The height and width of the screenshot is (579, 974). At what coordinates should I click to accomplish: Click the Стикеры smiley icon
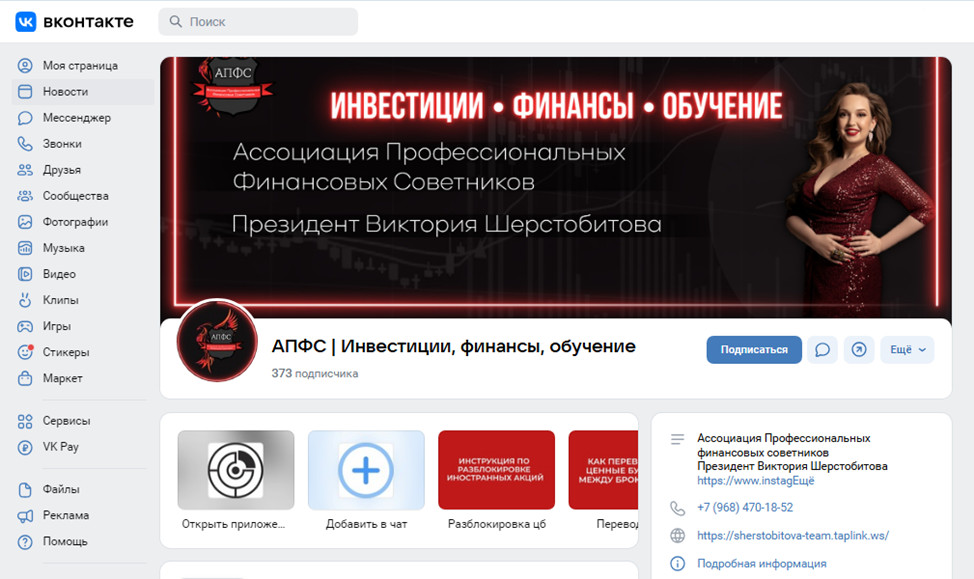coord(25,352)
